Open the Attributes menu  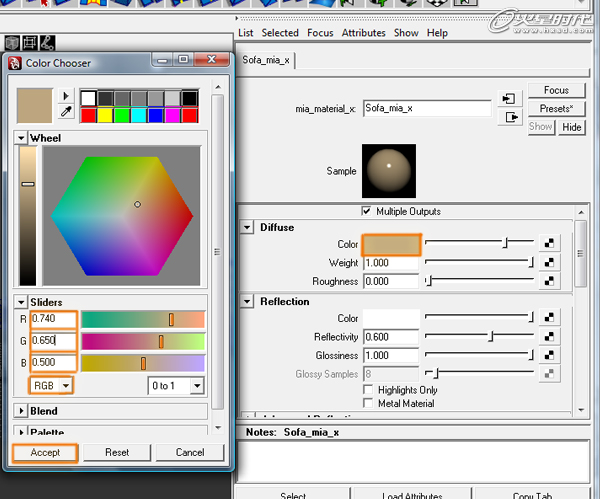tap(363, 33)
